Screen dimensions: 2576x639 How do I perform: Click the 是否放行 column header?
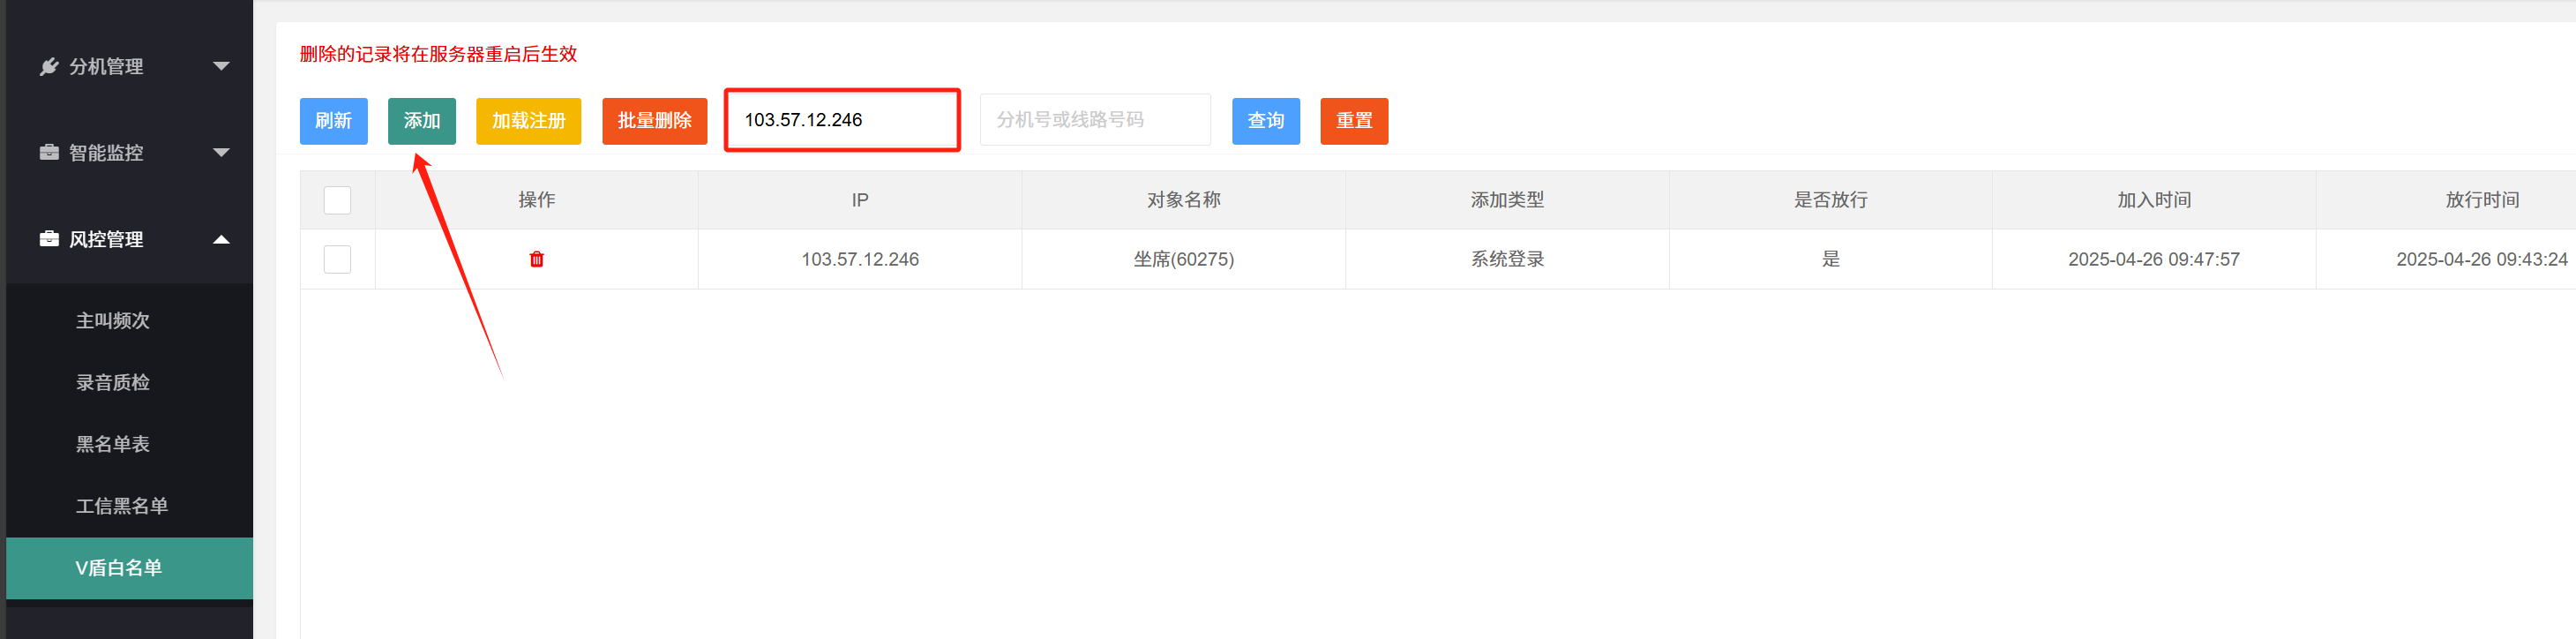point(1830,200)
